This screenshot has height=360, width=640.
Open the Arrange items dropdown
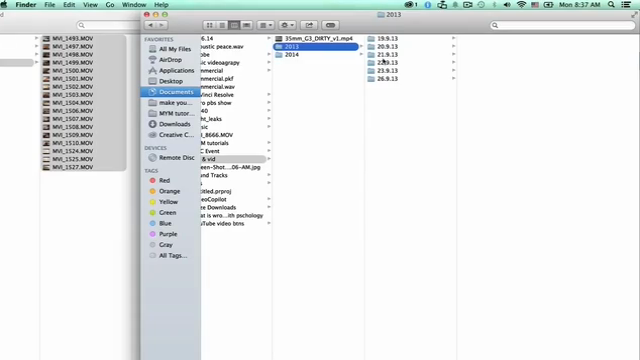(266, 25)
